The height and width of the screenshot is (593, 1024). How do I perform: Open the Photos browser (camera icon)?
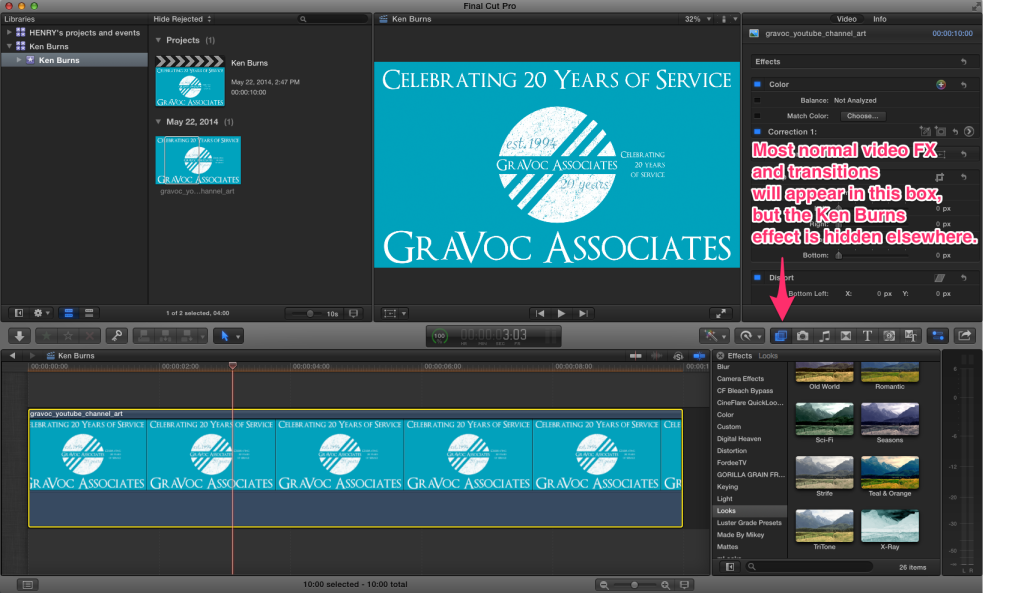pos(803,335)
